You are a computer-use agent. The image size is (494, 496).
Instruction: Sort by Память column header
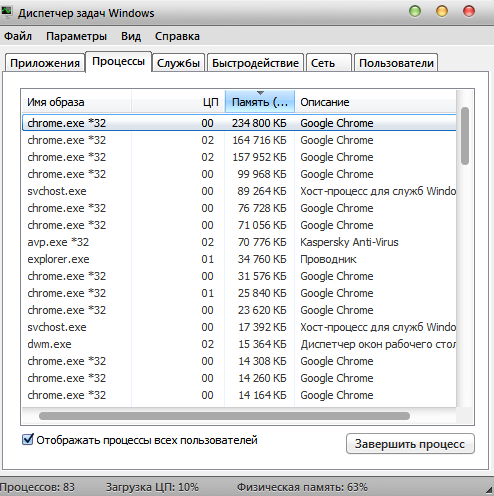(260, 102)
